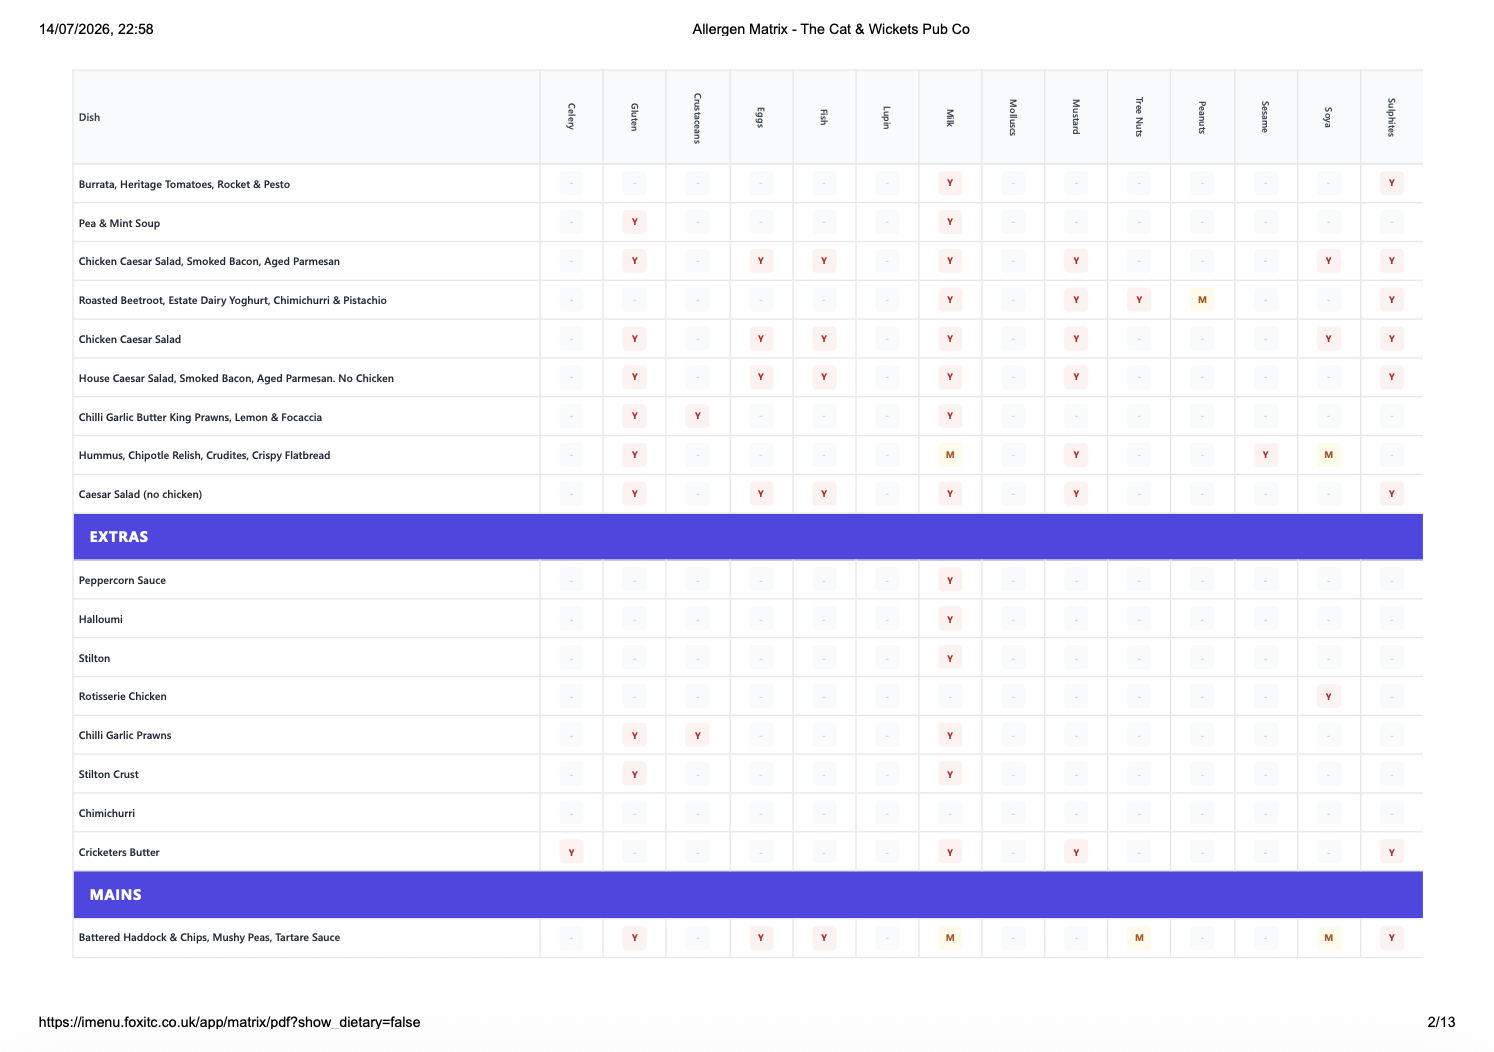Screen dimensions: 1494x1052
Task: Click Chilli Garlic Butter King Prawns' Crustaceans Y
Action: click(x=697, y=416)
